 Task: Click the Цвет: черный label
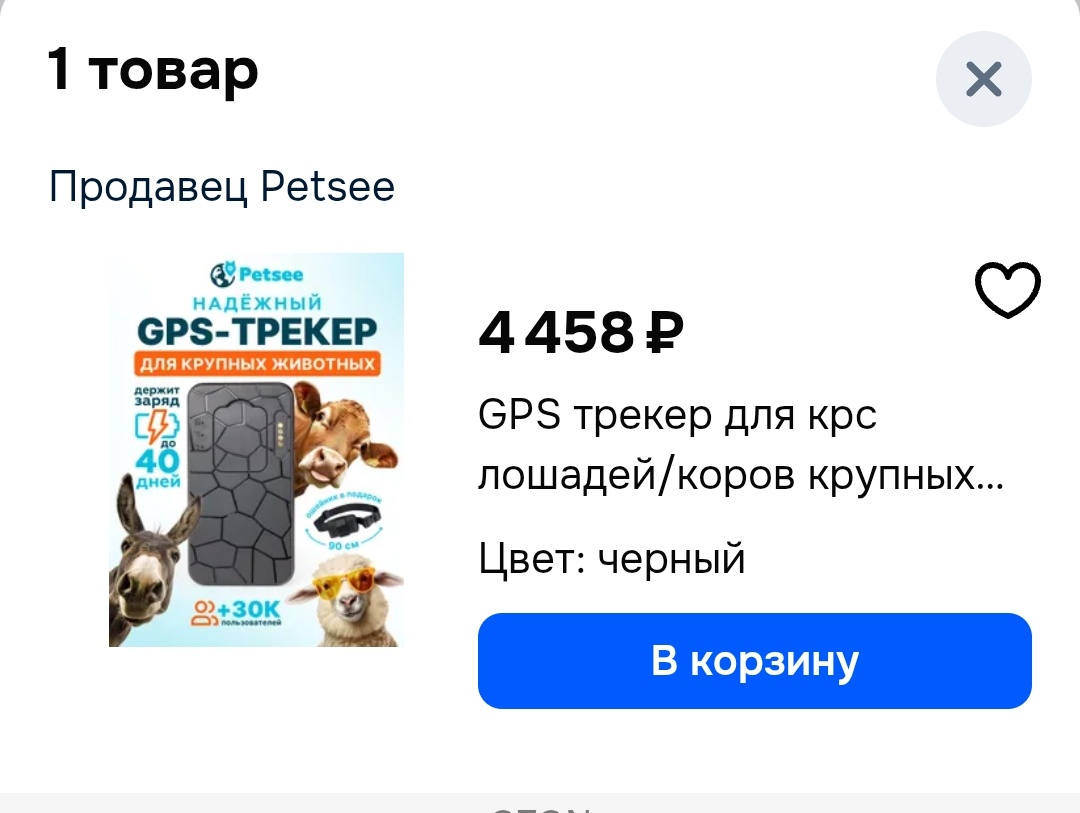point(612,558)
